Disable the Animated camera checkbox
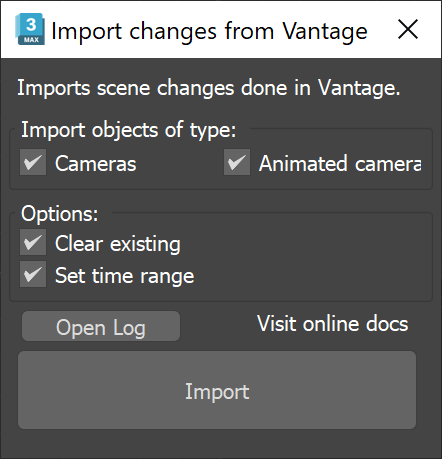Viewport: 442px width, 459px height. (237, 162)
